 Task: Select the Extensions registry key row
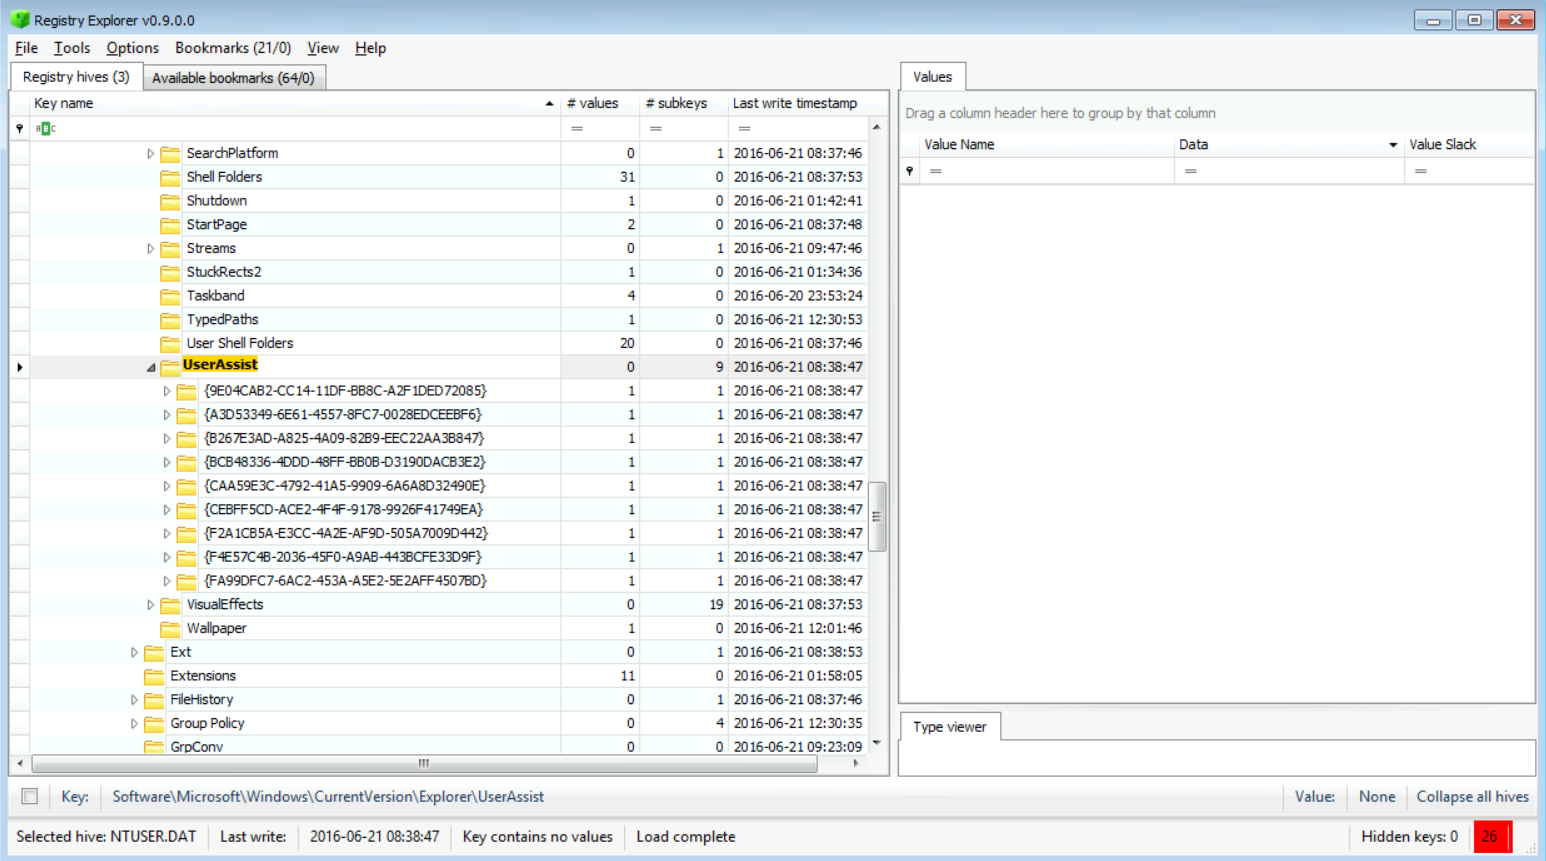448,676
